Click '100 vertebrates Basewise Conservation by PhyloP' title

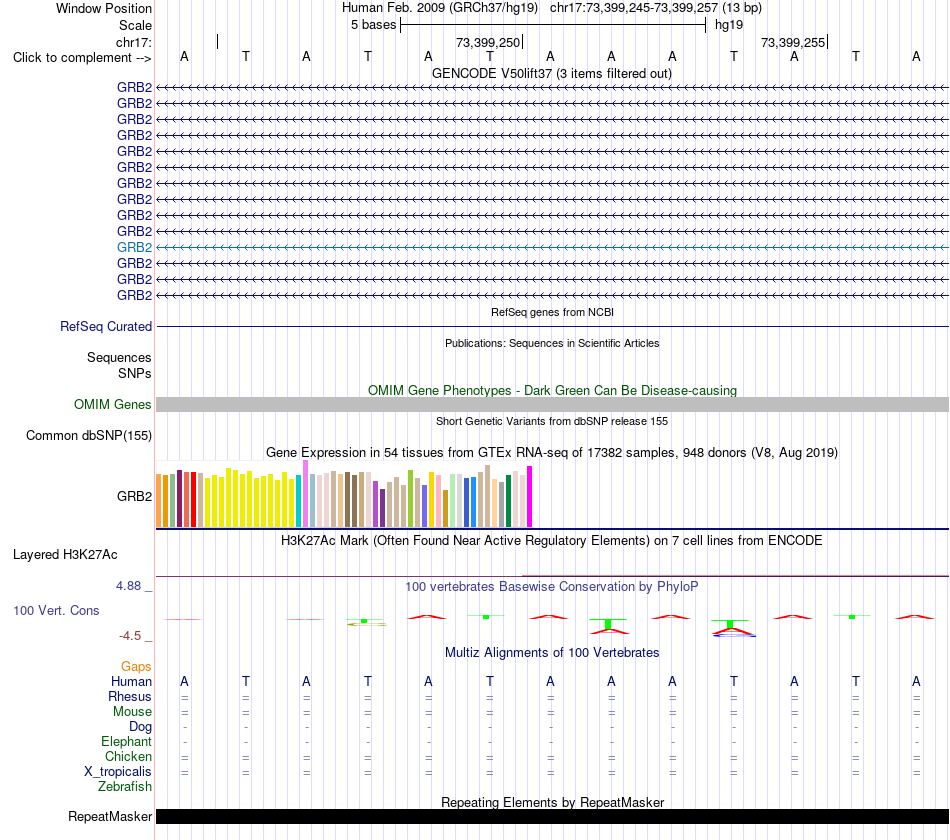click(x=552, y=587)
